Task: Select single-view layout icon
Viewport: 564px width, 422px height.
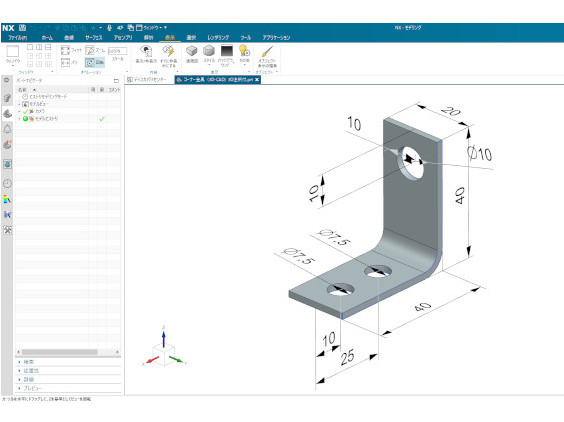Action: click(30, 47)
